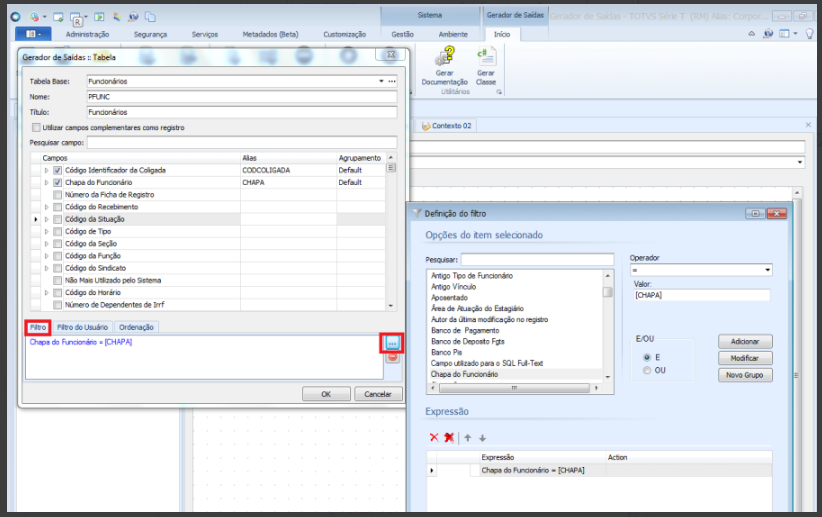Open the Utilitários group dialog launcher
The height and width of the screenshot is (517, 822).
click(499, 92)
